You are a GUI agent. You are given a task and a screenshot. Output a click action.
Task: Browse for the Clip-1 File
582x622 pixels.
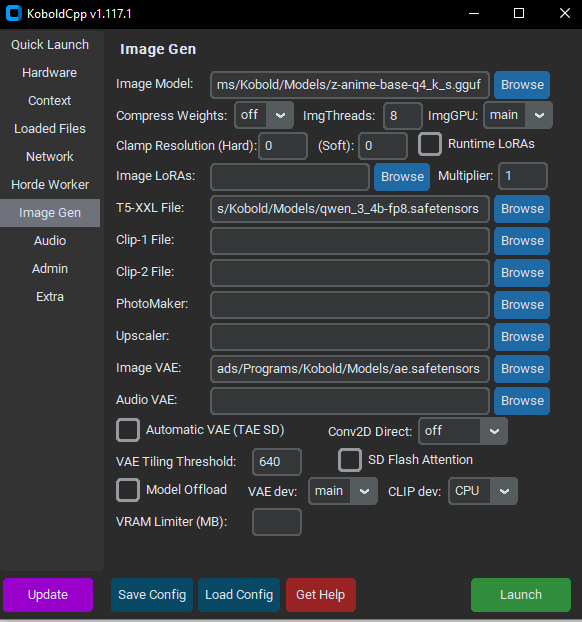(522, 241)
